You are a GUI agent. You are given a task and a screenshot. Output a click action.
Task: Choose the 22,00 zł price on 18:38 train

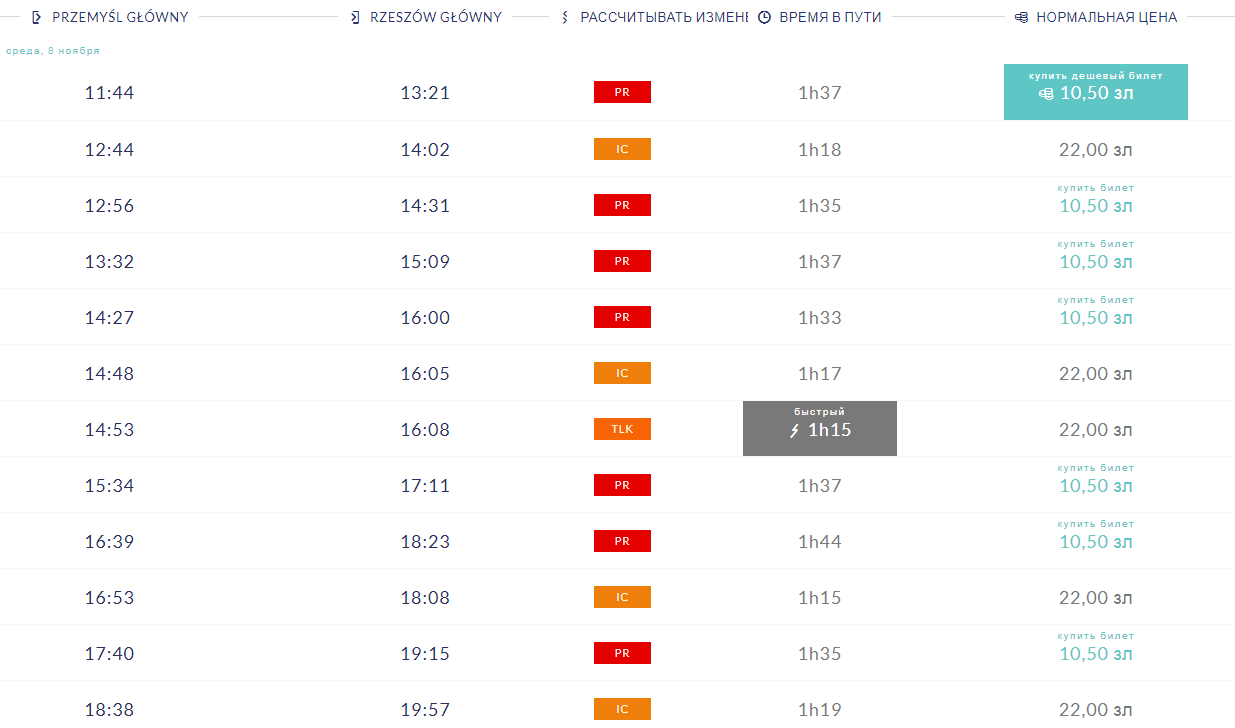(x=1096, y=710)
